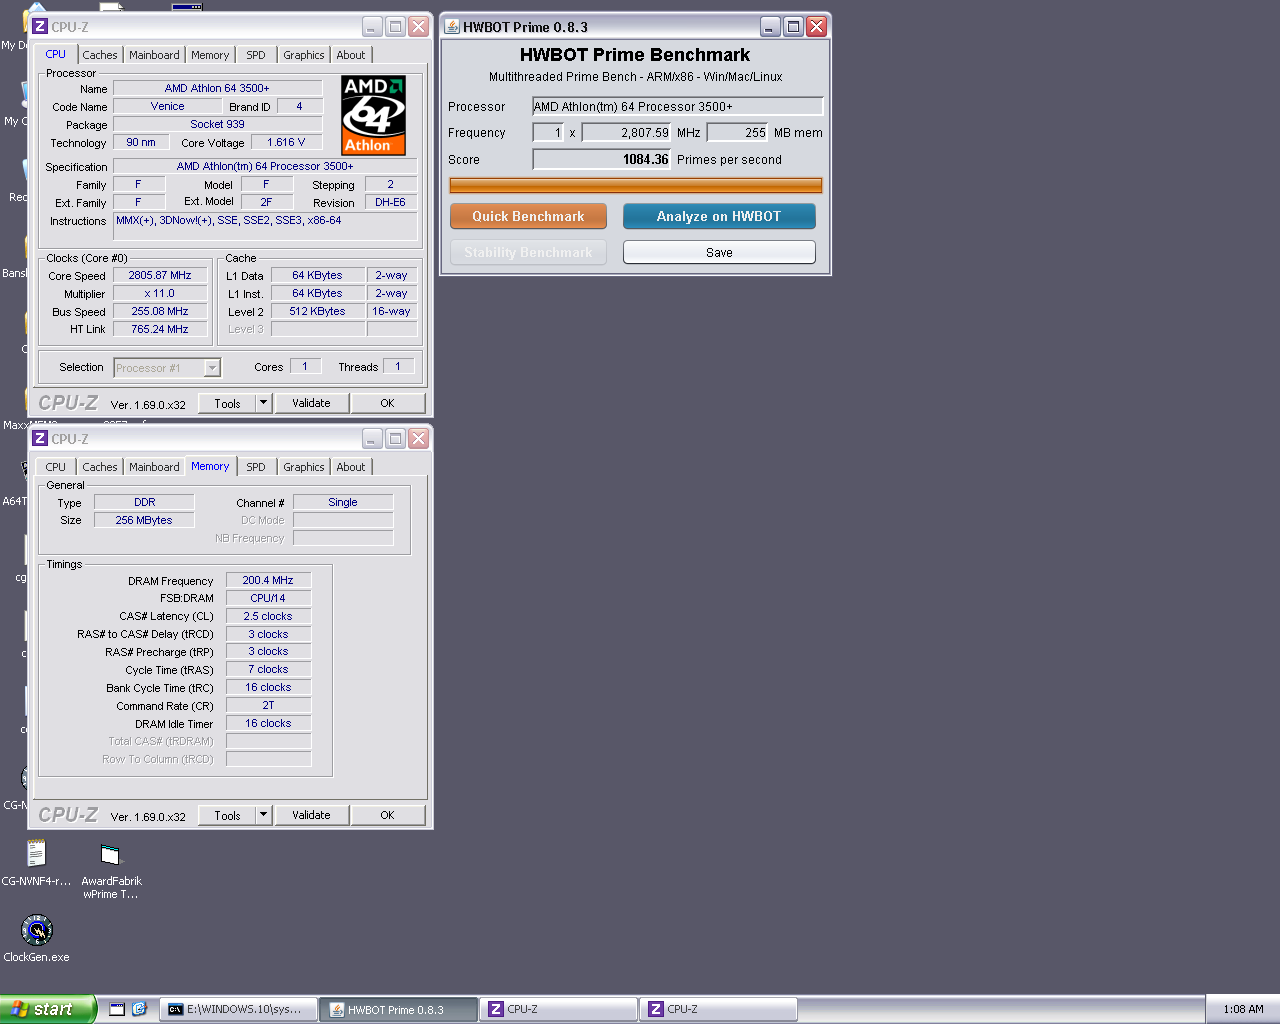Open ClockGen.exe desktop icon

point(37,938)
